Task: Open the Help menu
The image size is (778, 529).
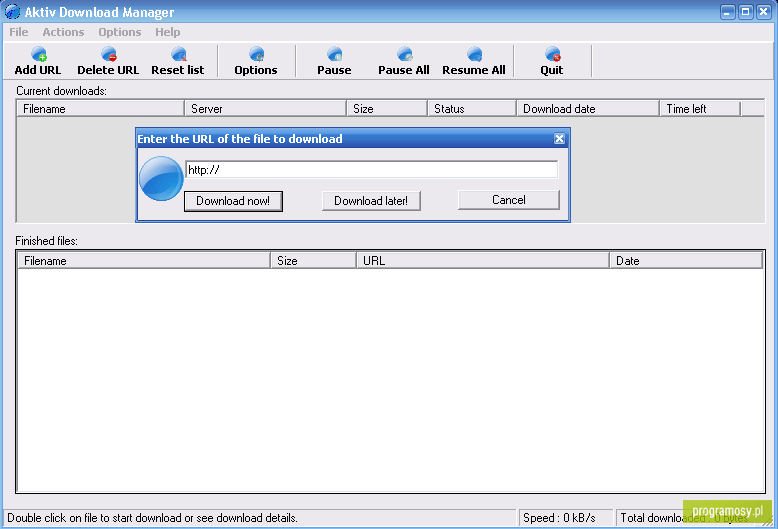Action: pyautogui.click(x=167, y=32)
